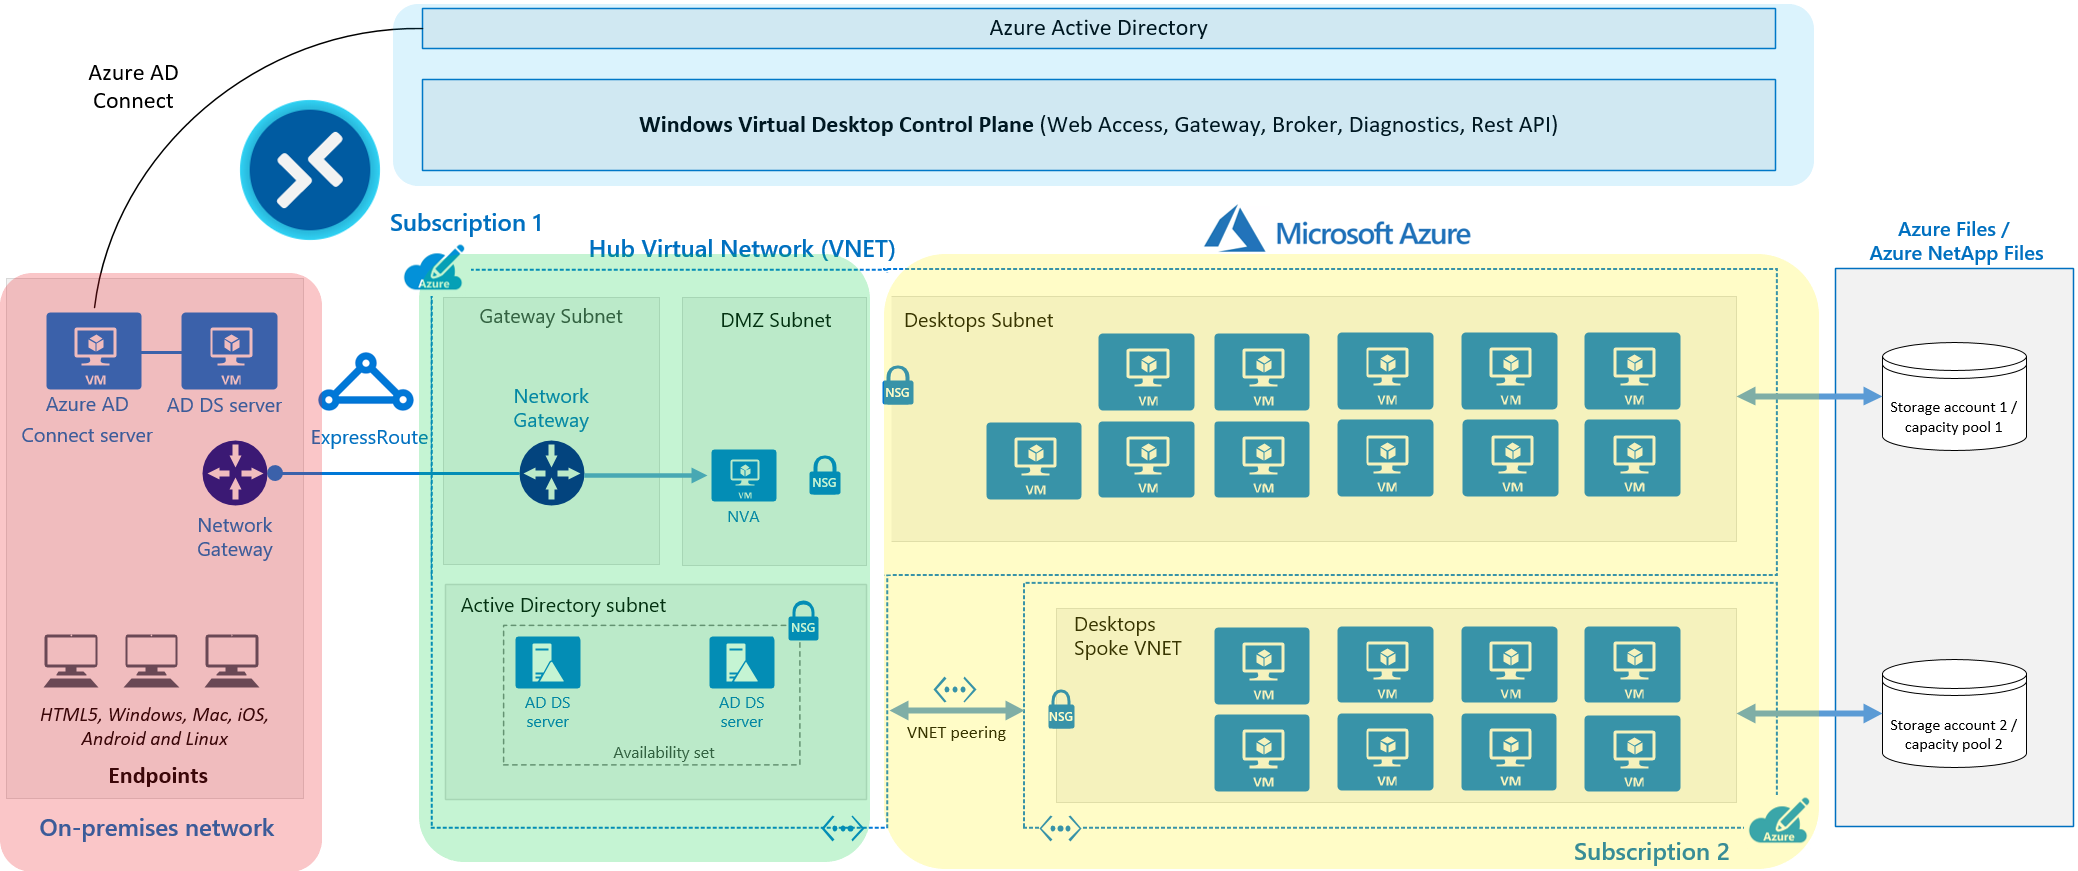Click the NSG lock beside Desktops Spoke VNET
The width and height of the screenshot is (2078, 871).
[1061, 710]
